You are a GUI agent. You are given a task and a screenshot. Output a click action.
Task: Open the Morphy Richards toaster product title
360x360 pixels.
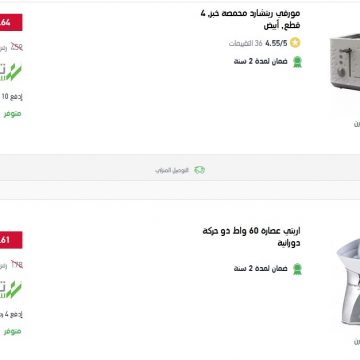click(x=250, y=19)
